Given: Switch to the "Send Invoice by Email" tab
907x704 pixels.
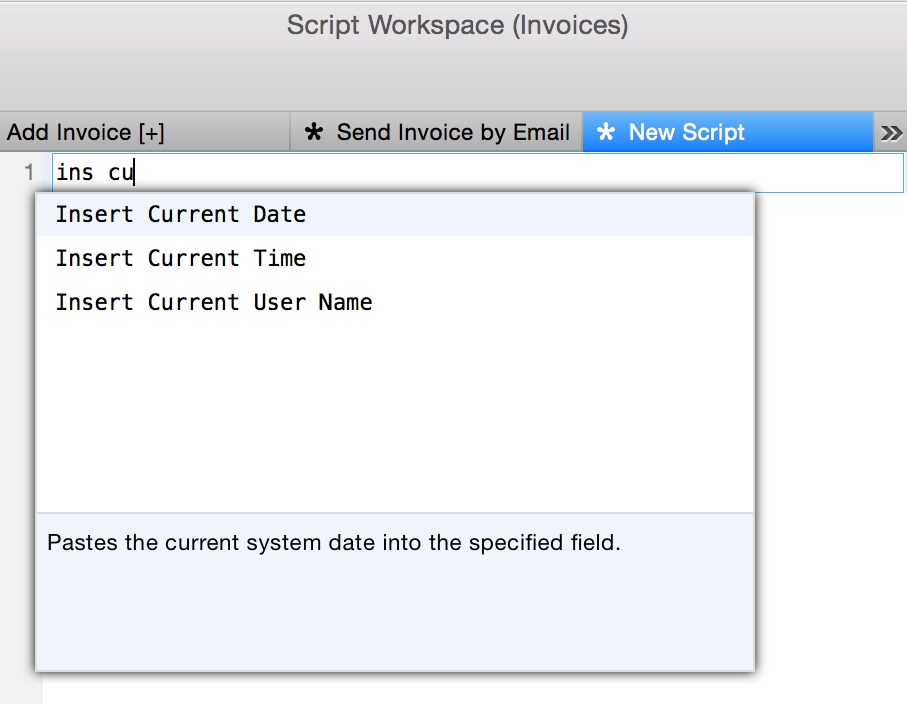Looking at the screenshot, I should [x=451, y=132].
